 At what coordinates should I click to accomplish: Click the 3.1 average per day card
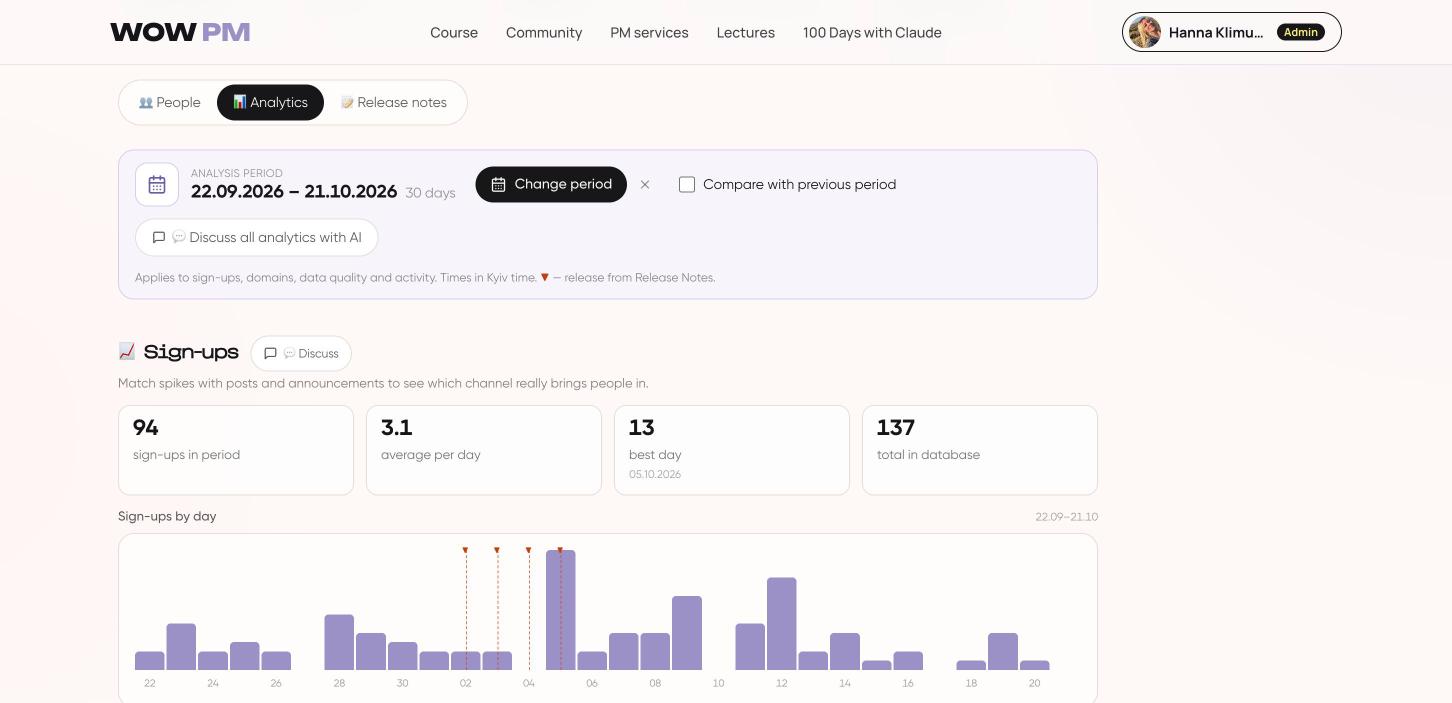click(x=484, y=450)
